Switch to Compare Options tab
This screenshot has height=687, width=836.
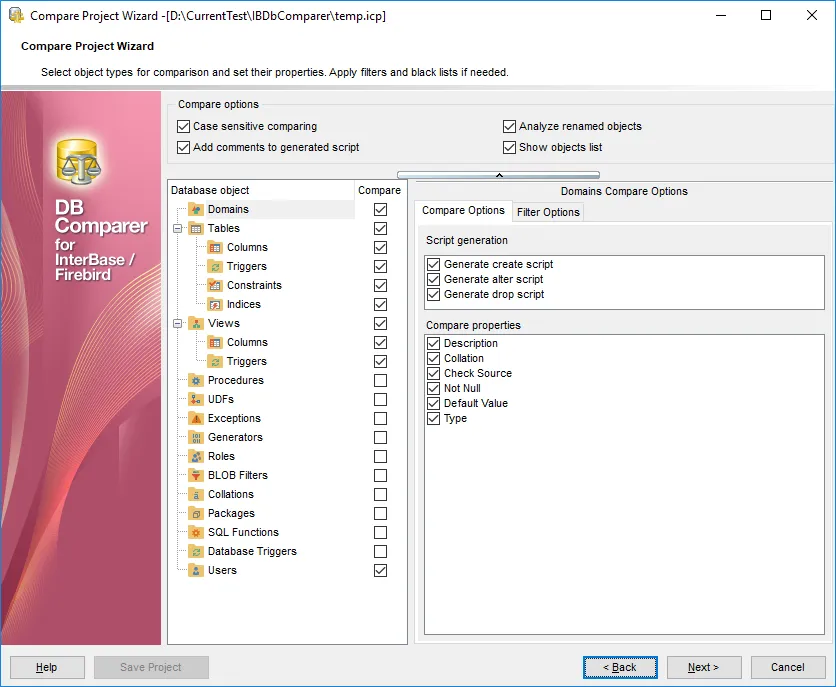(463, 211)
